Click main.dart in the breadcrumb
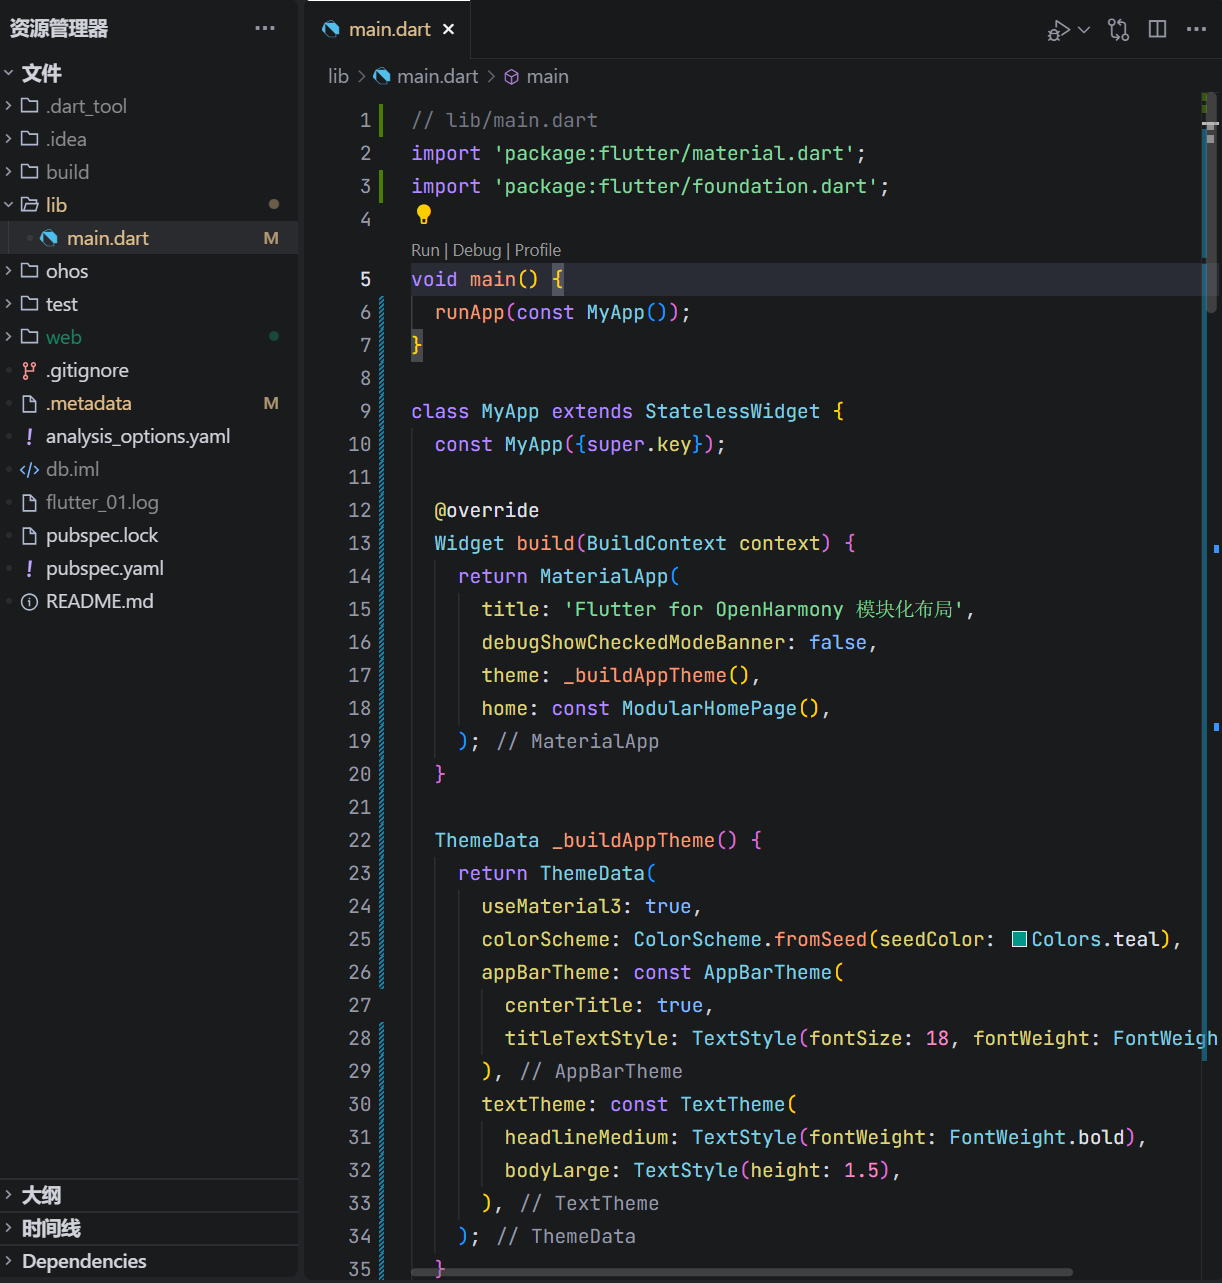Image resolution: width=1222 pixels, height=1283 pixels. (x=438, y=76)
